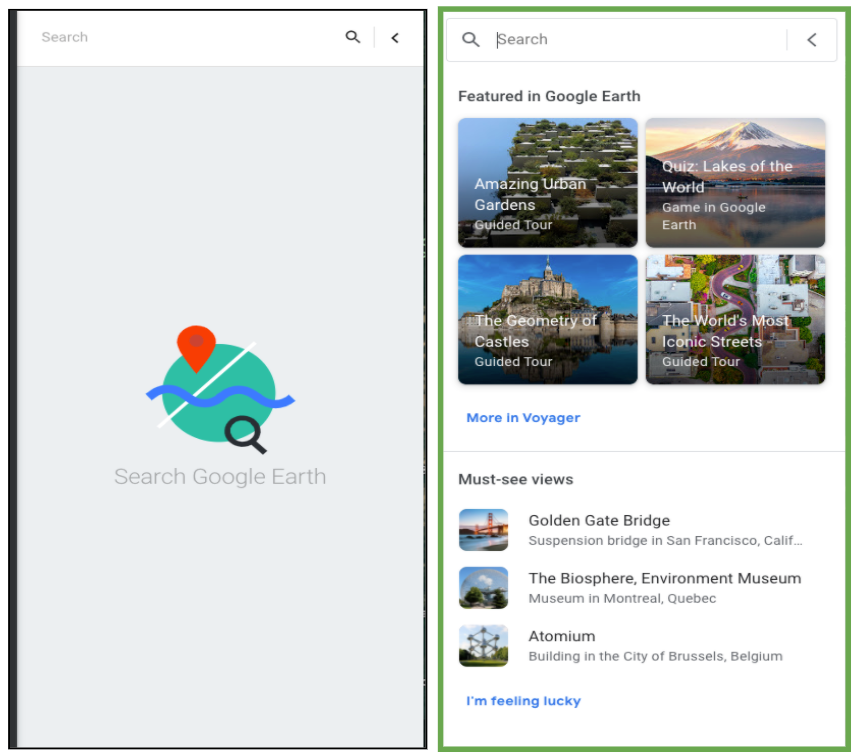
Task: Click the magnifier icon in the left panel
Action: pyautogui.click(x=352, y=37)
